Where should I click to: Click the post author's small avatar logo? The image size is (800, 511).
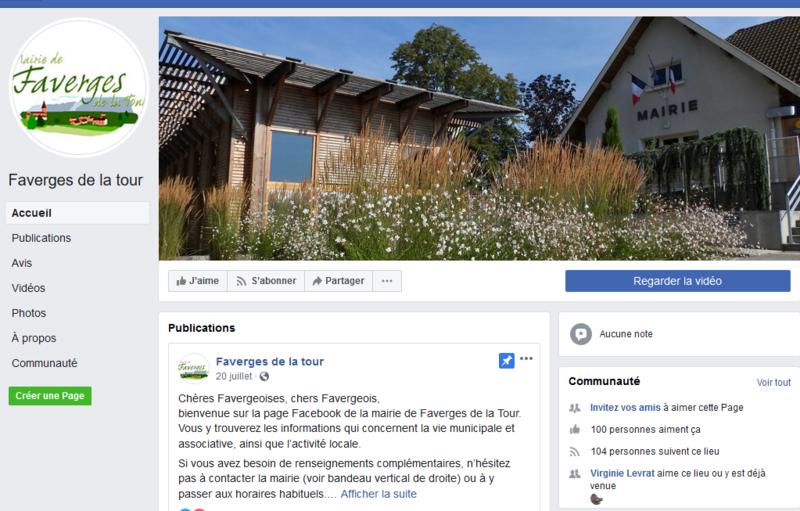tap(194, 368)
